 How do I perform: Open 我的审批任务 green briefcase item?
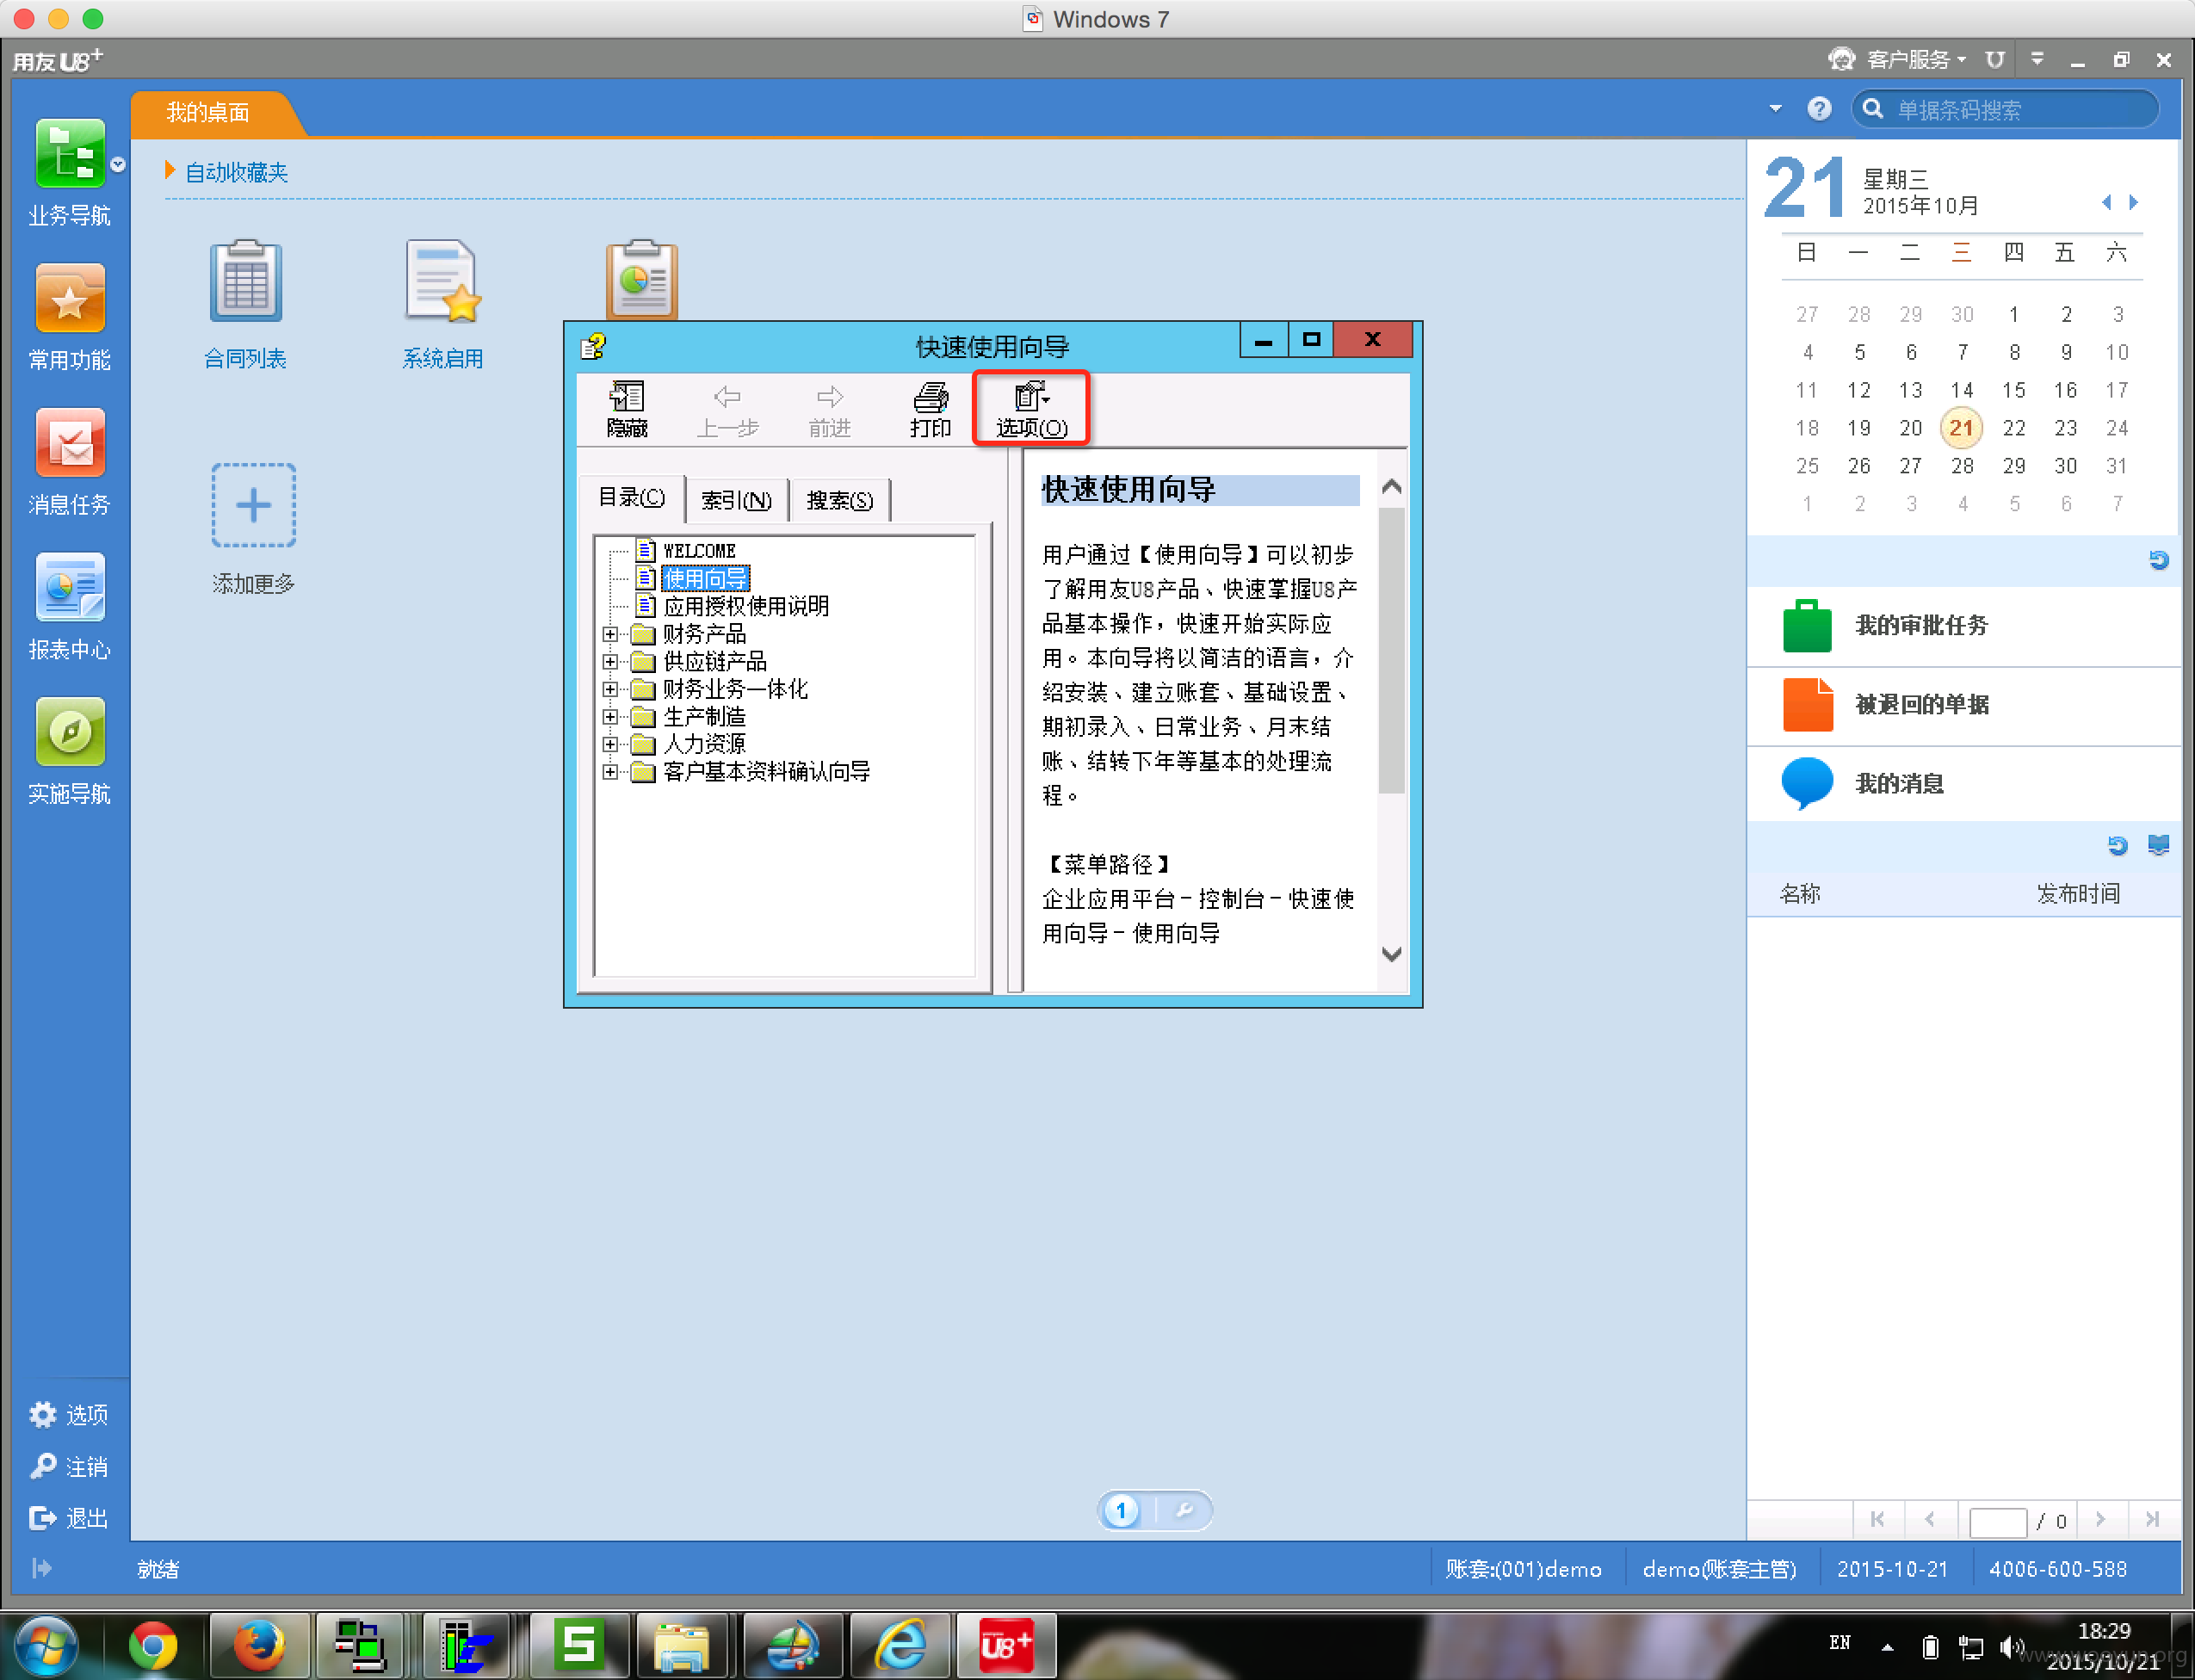pyautogui.click(x=1964, y=626)
